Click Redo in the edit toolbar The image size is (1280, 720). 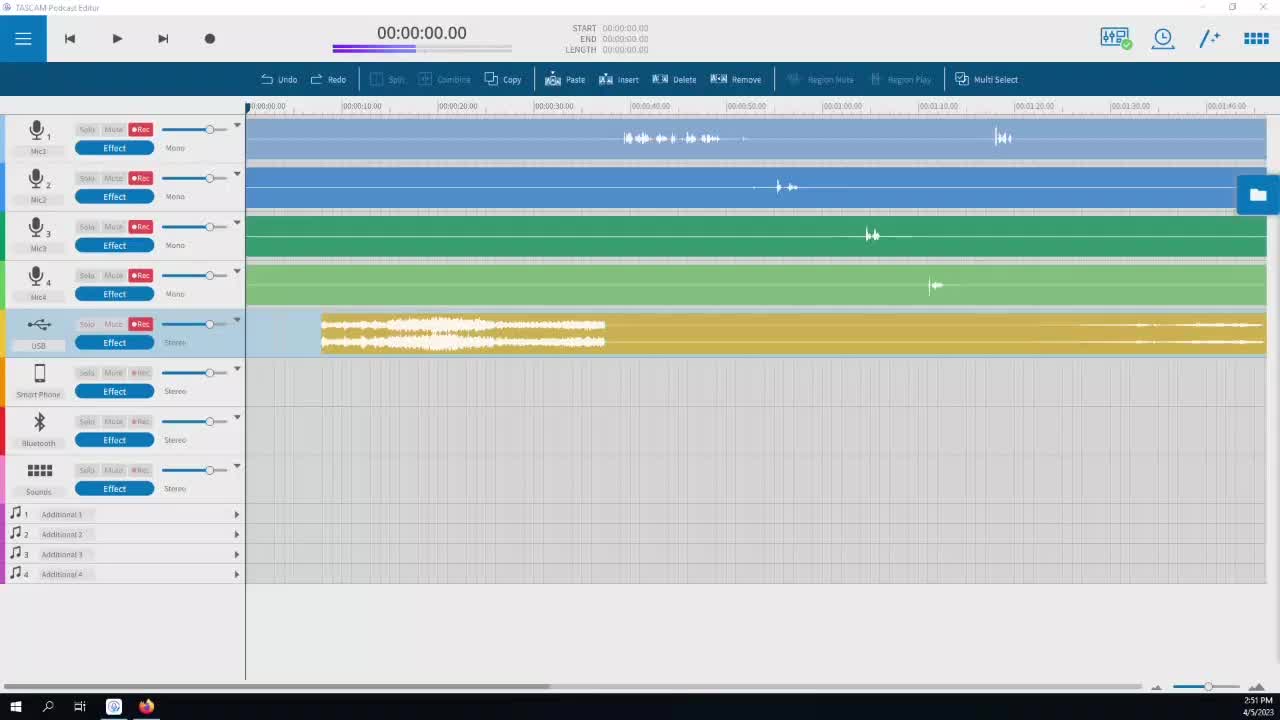[328, 79]
